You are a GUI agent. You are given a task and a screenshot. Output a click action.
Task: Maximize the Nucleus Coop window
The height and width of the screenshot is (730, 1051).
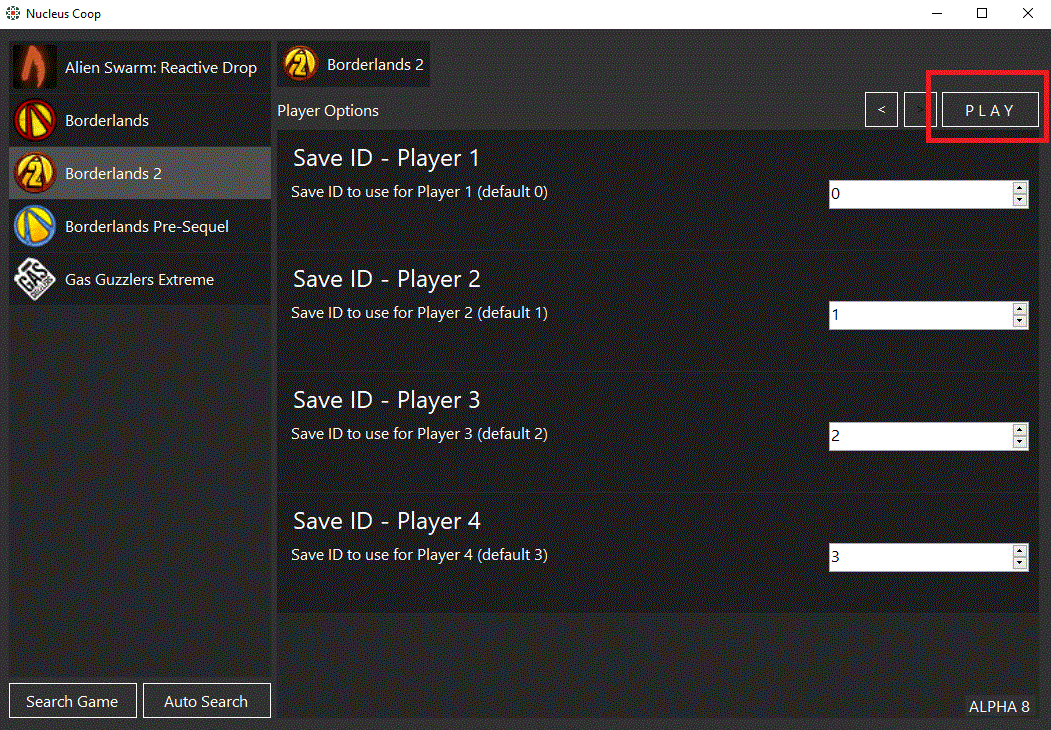pos(982,14)
